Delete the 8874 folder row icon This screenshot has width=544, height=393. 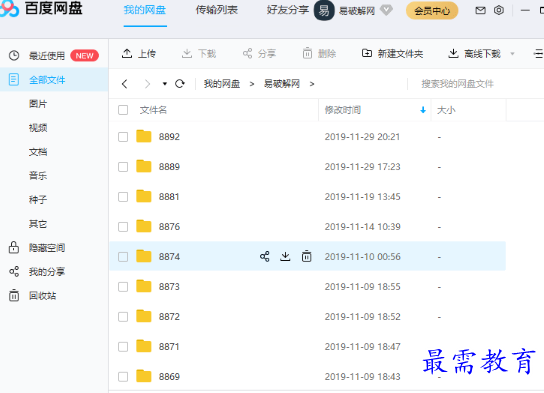(306, 257)
